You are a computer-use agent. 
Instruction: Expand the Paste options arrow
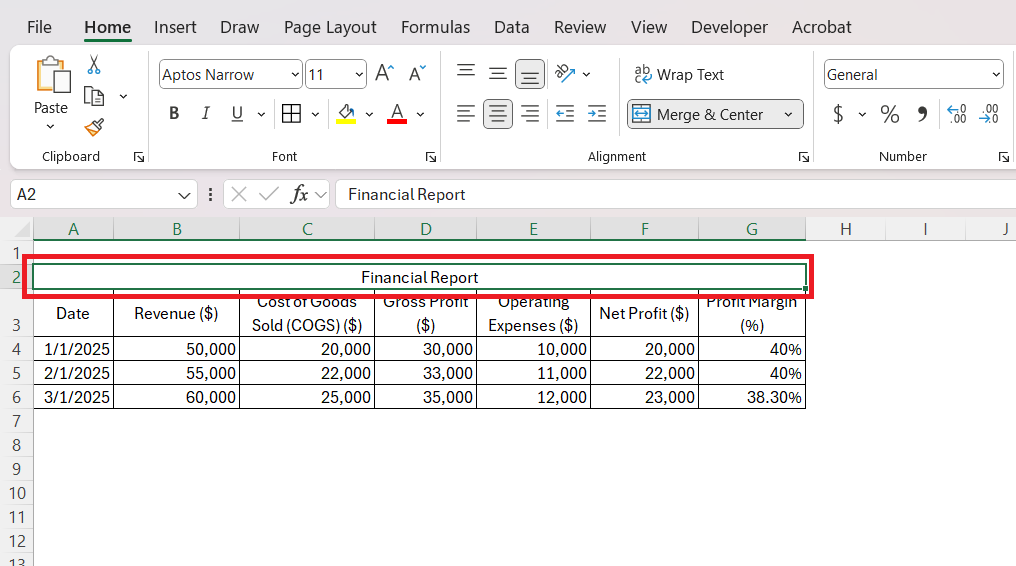point(51,127)
